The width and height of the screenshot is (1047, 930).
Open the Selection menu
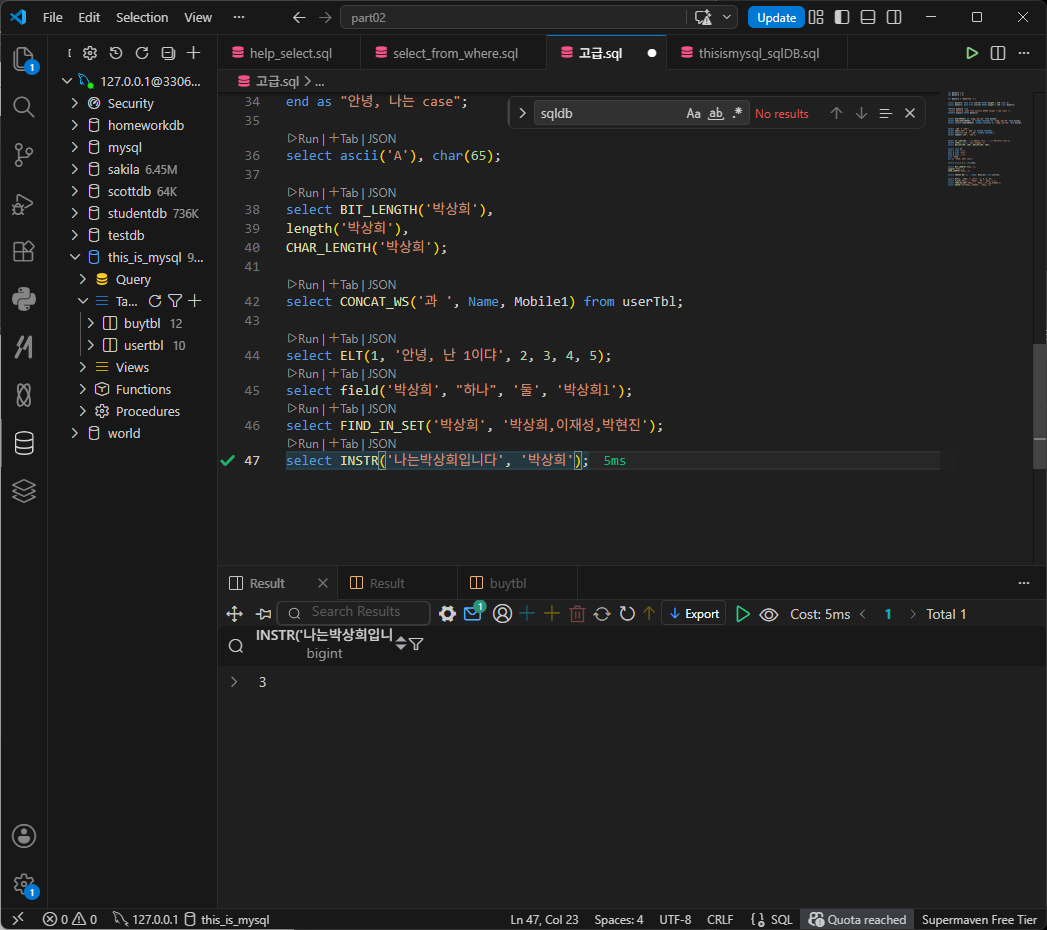(142, 17)
